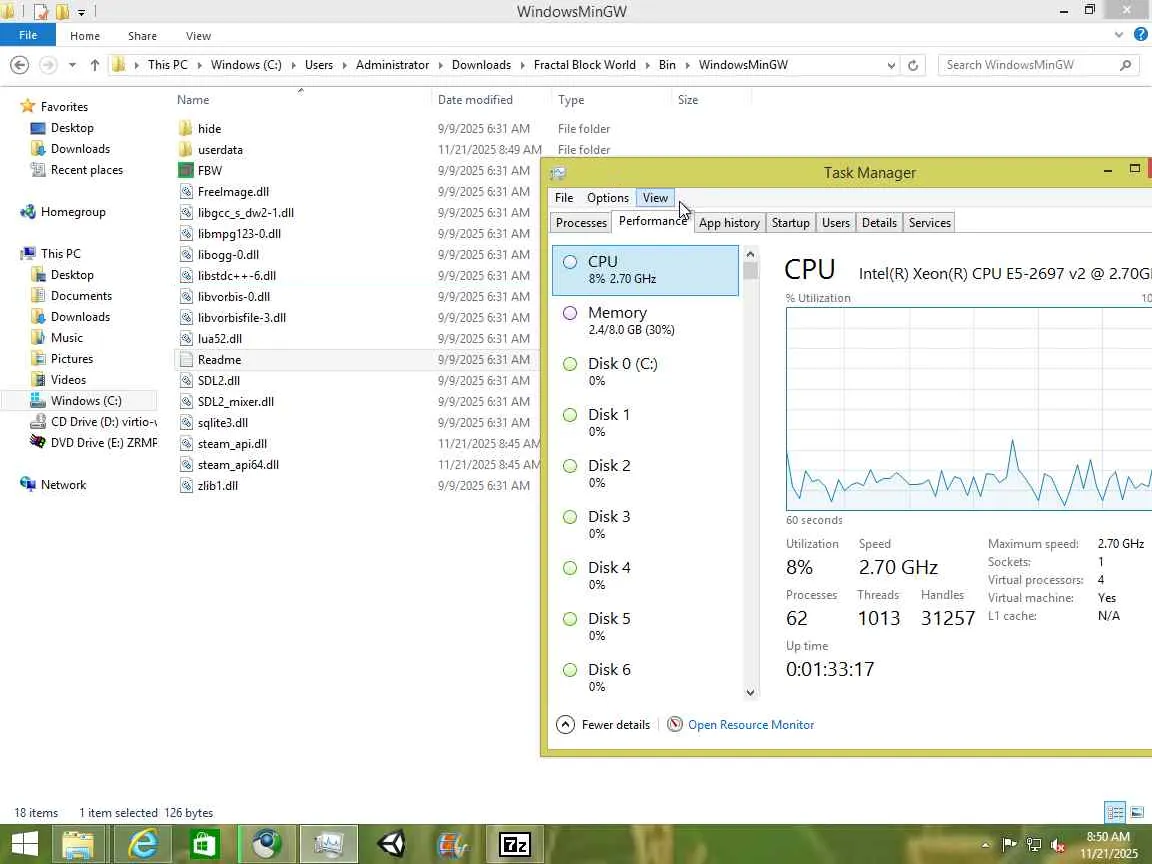Select the FreeImage.dll file icon

click(186, 192)
